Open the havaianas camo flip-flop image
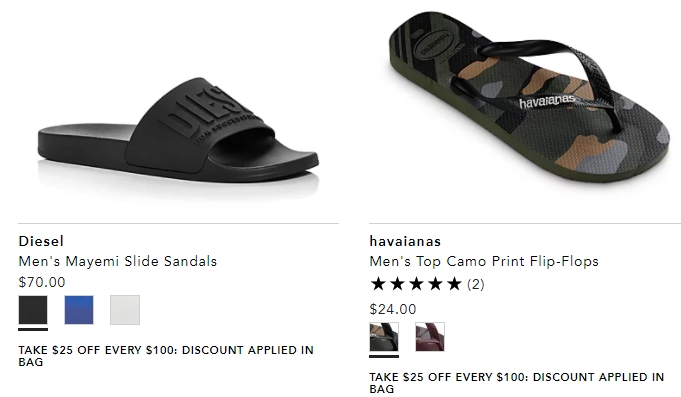 (x=529, y=99)
